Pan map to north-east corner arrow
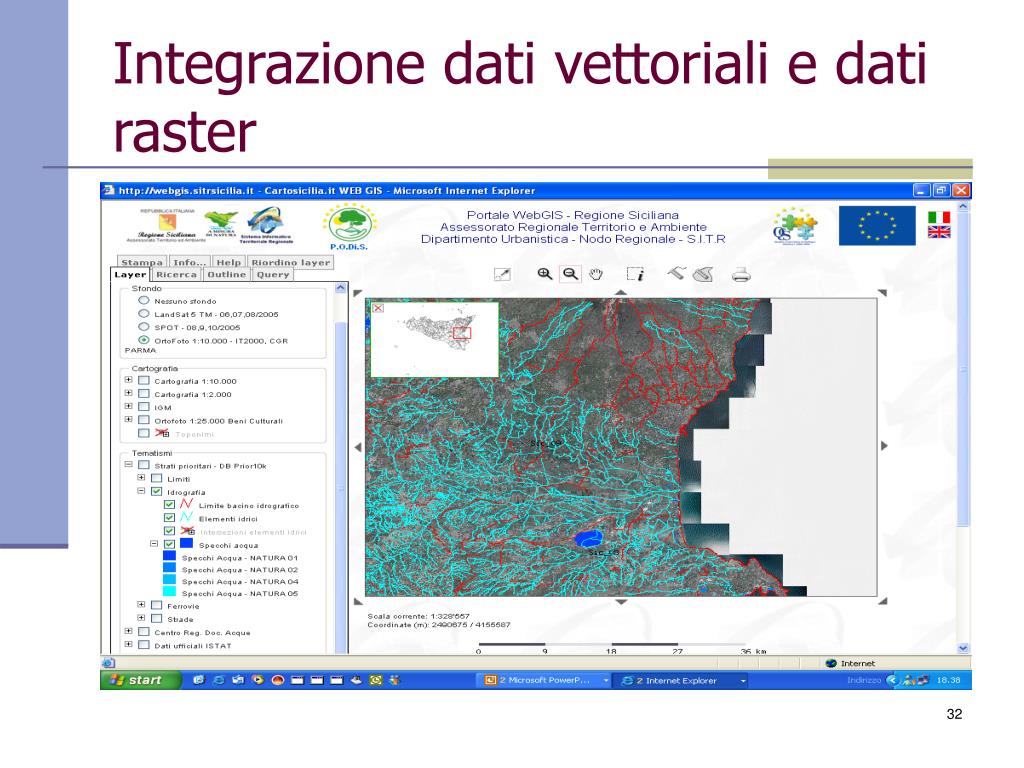 [882, 293]
